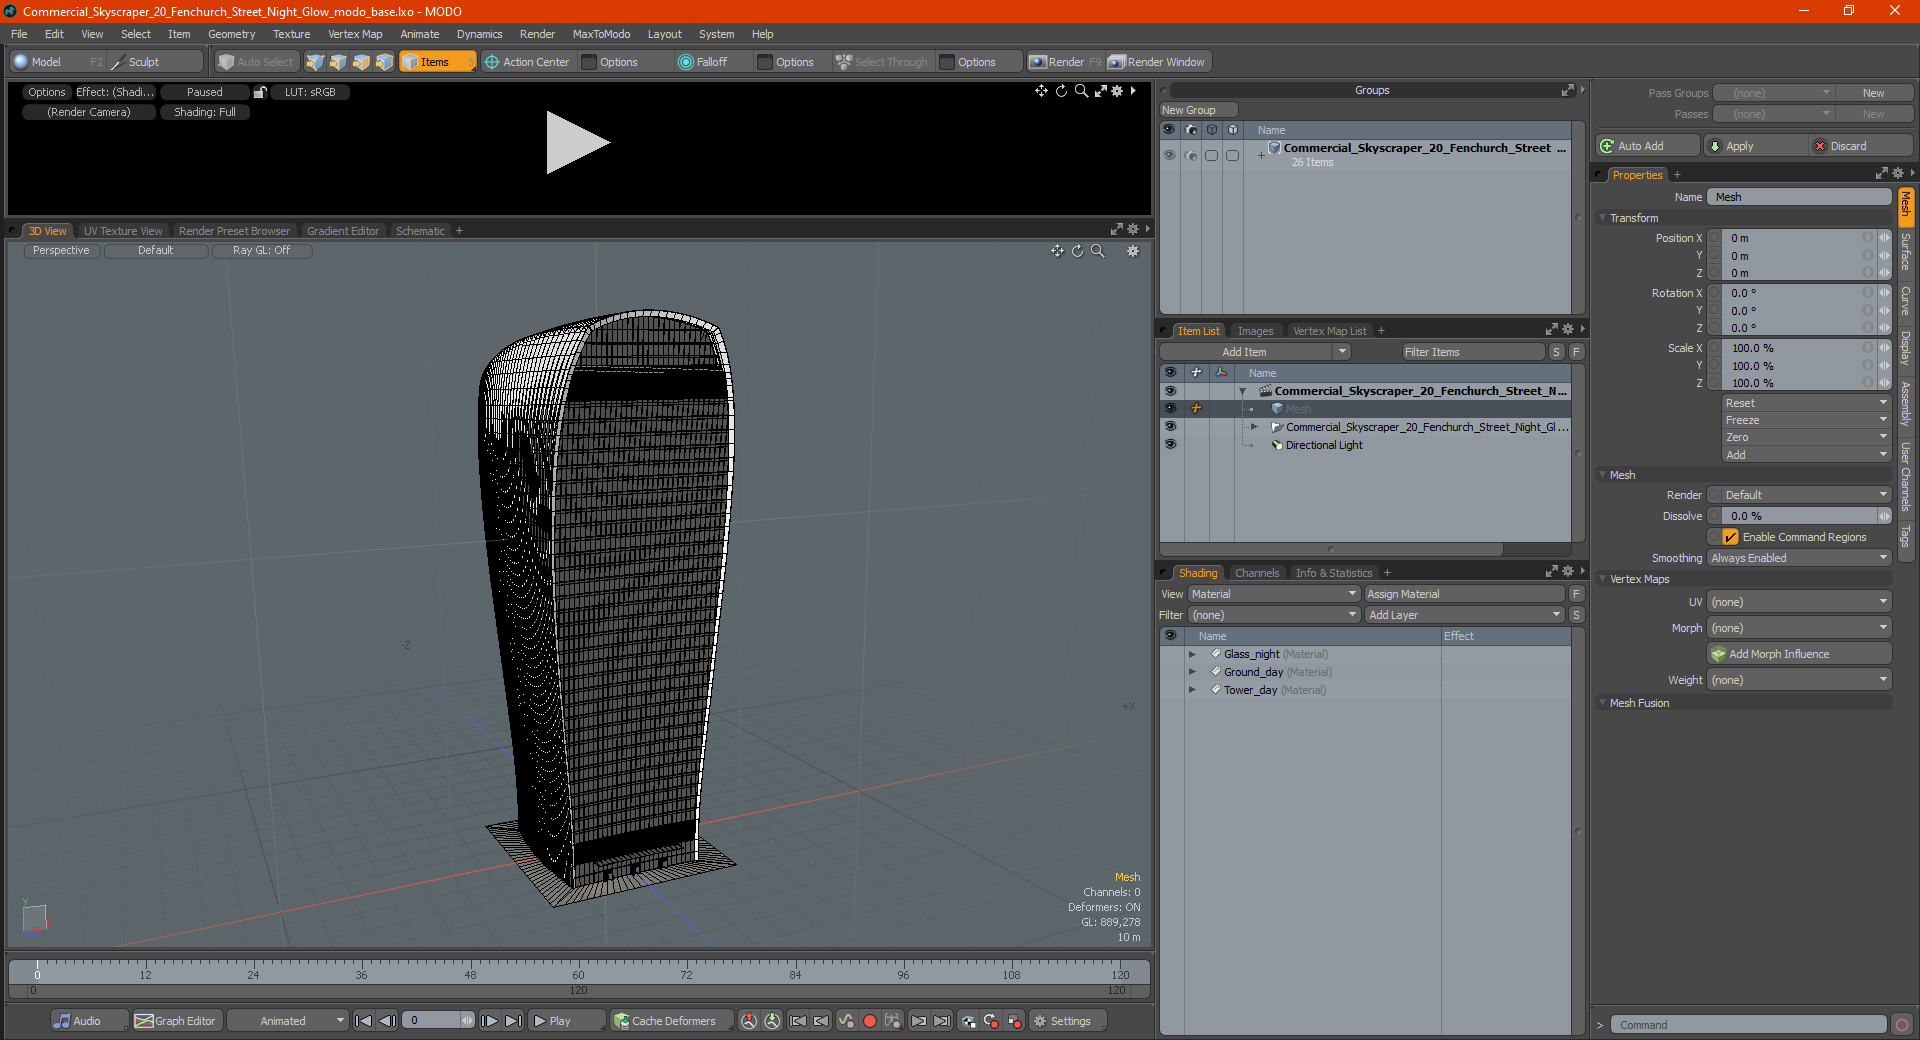Screen dimensions: 1920x1040
Task: Switch to the Channels tab
Action: (x=1257, y=573)
